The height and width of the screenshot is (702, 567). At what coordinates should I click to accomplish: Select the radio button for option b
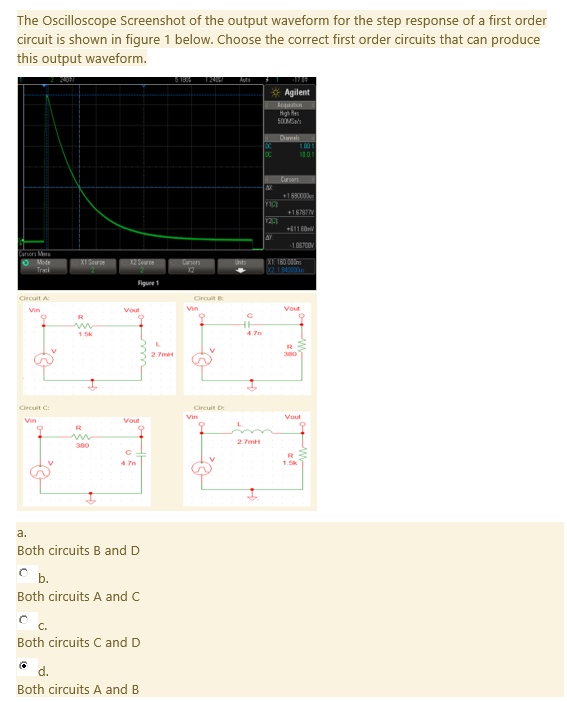click(24, 572)
